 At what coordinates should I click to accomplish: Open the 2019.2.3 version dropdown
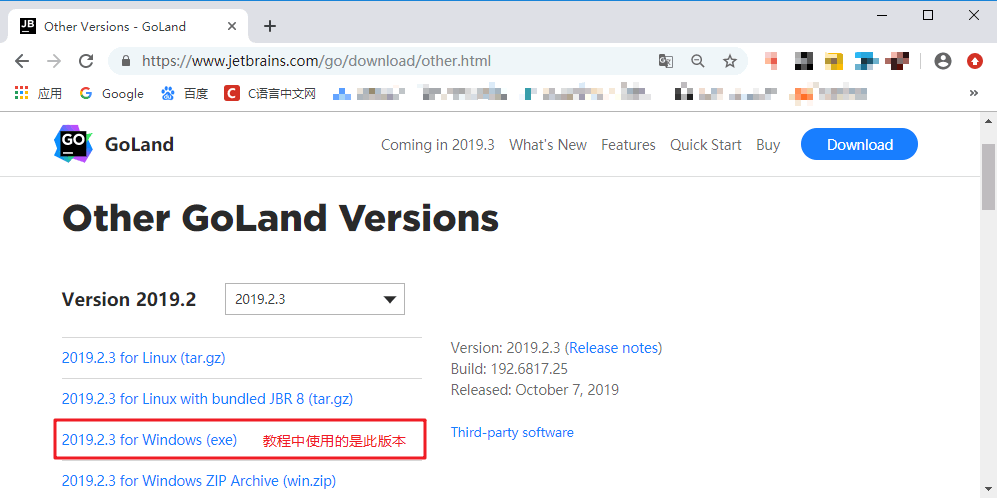tap(315, 299)
